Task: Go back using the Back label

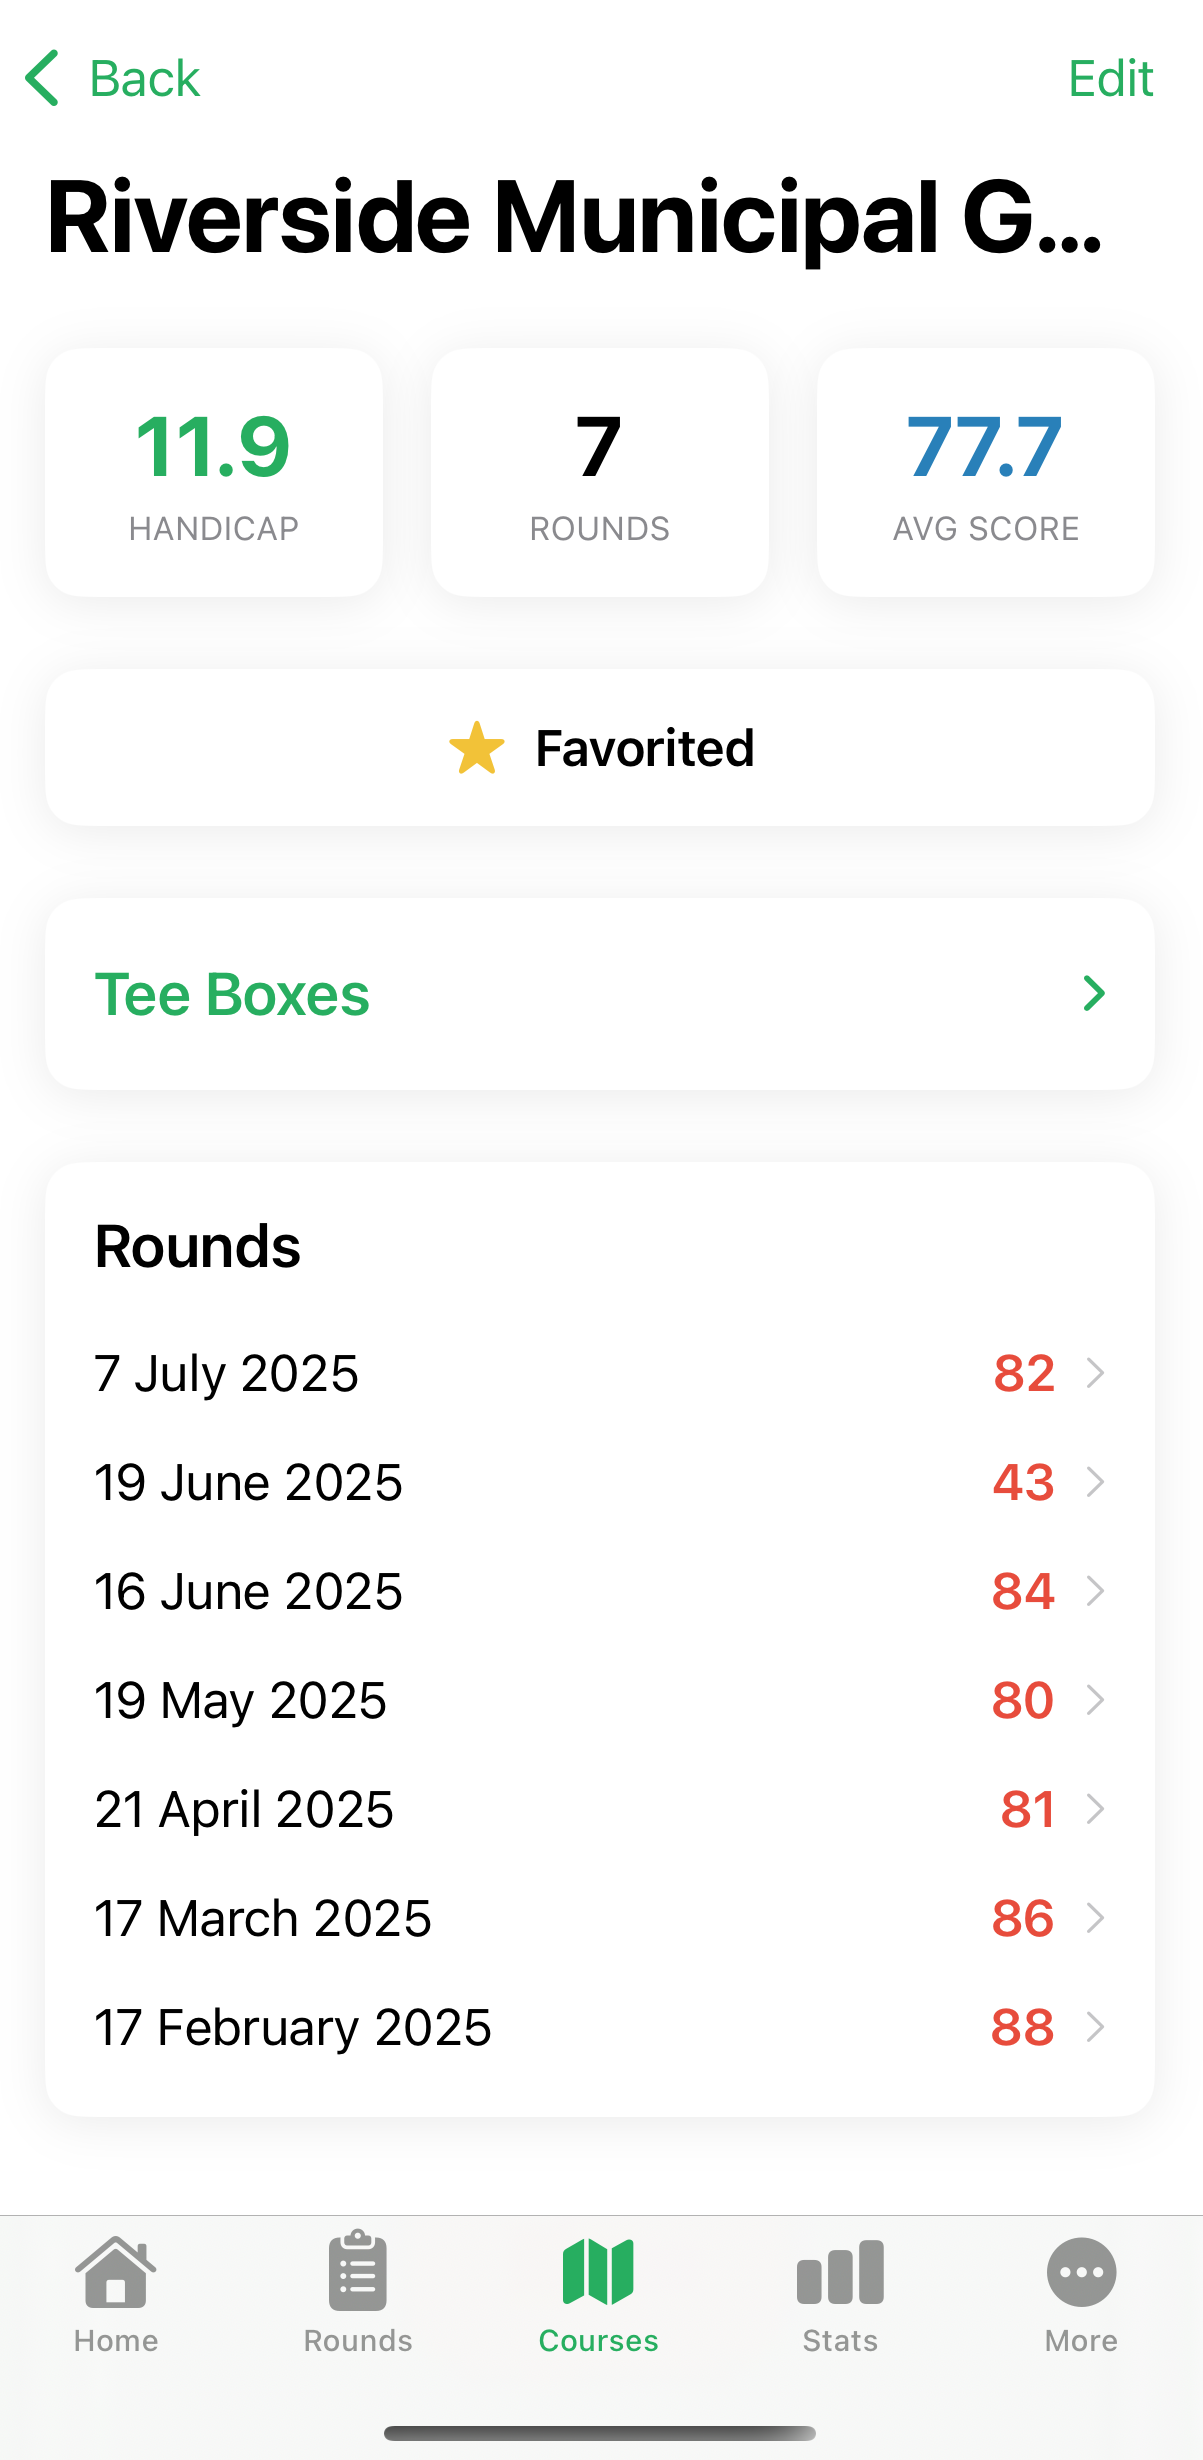Action: (145, 78)
